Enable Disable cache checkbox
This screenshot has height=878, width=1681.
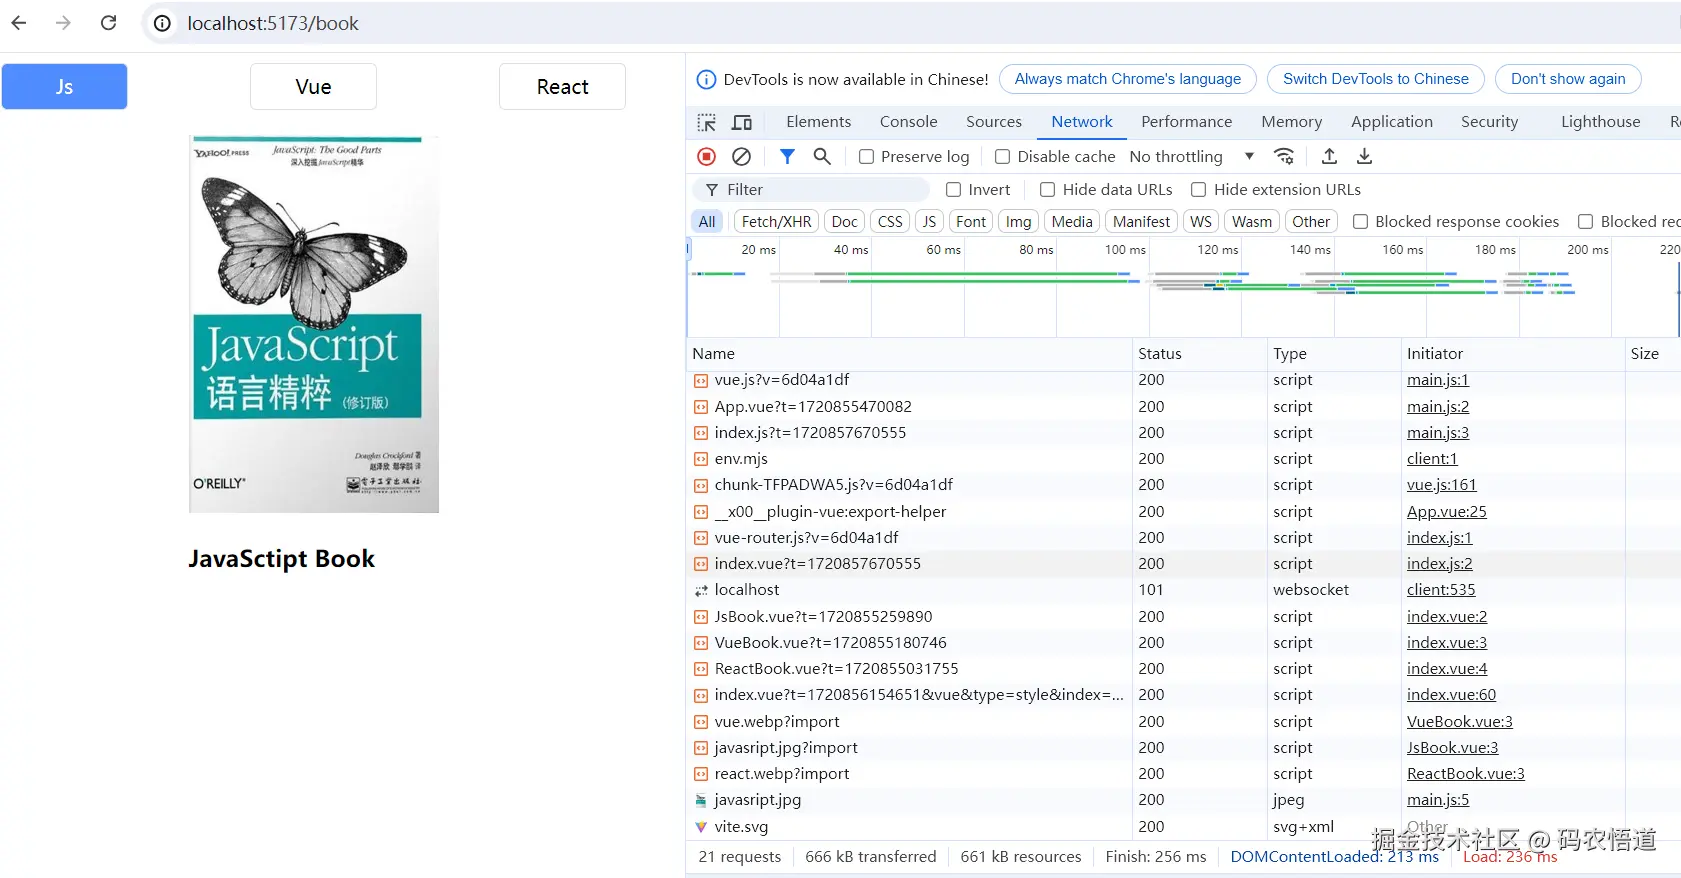pyautogui.click(x=1002, y=156)
